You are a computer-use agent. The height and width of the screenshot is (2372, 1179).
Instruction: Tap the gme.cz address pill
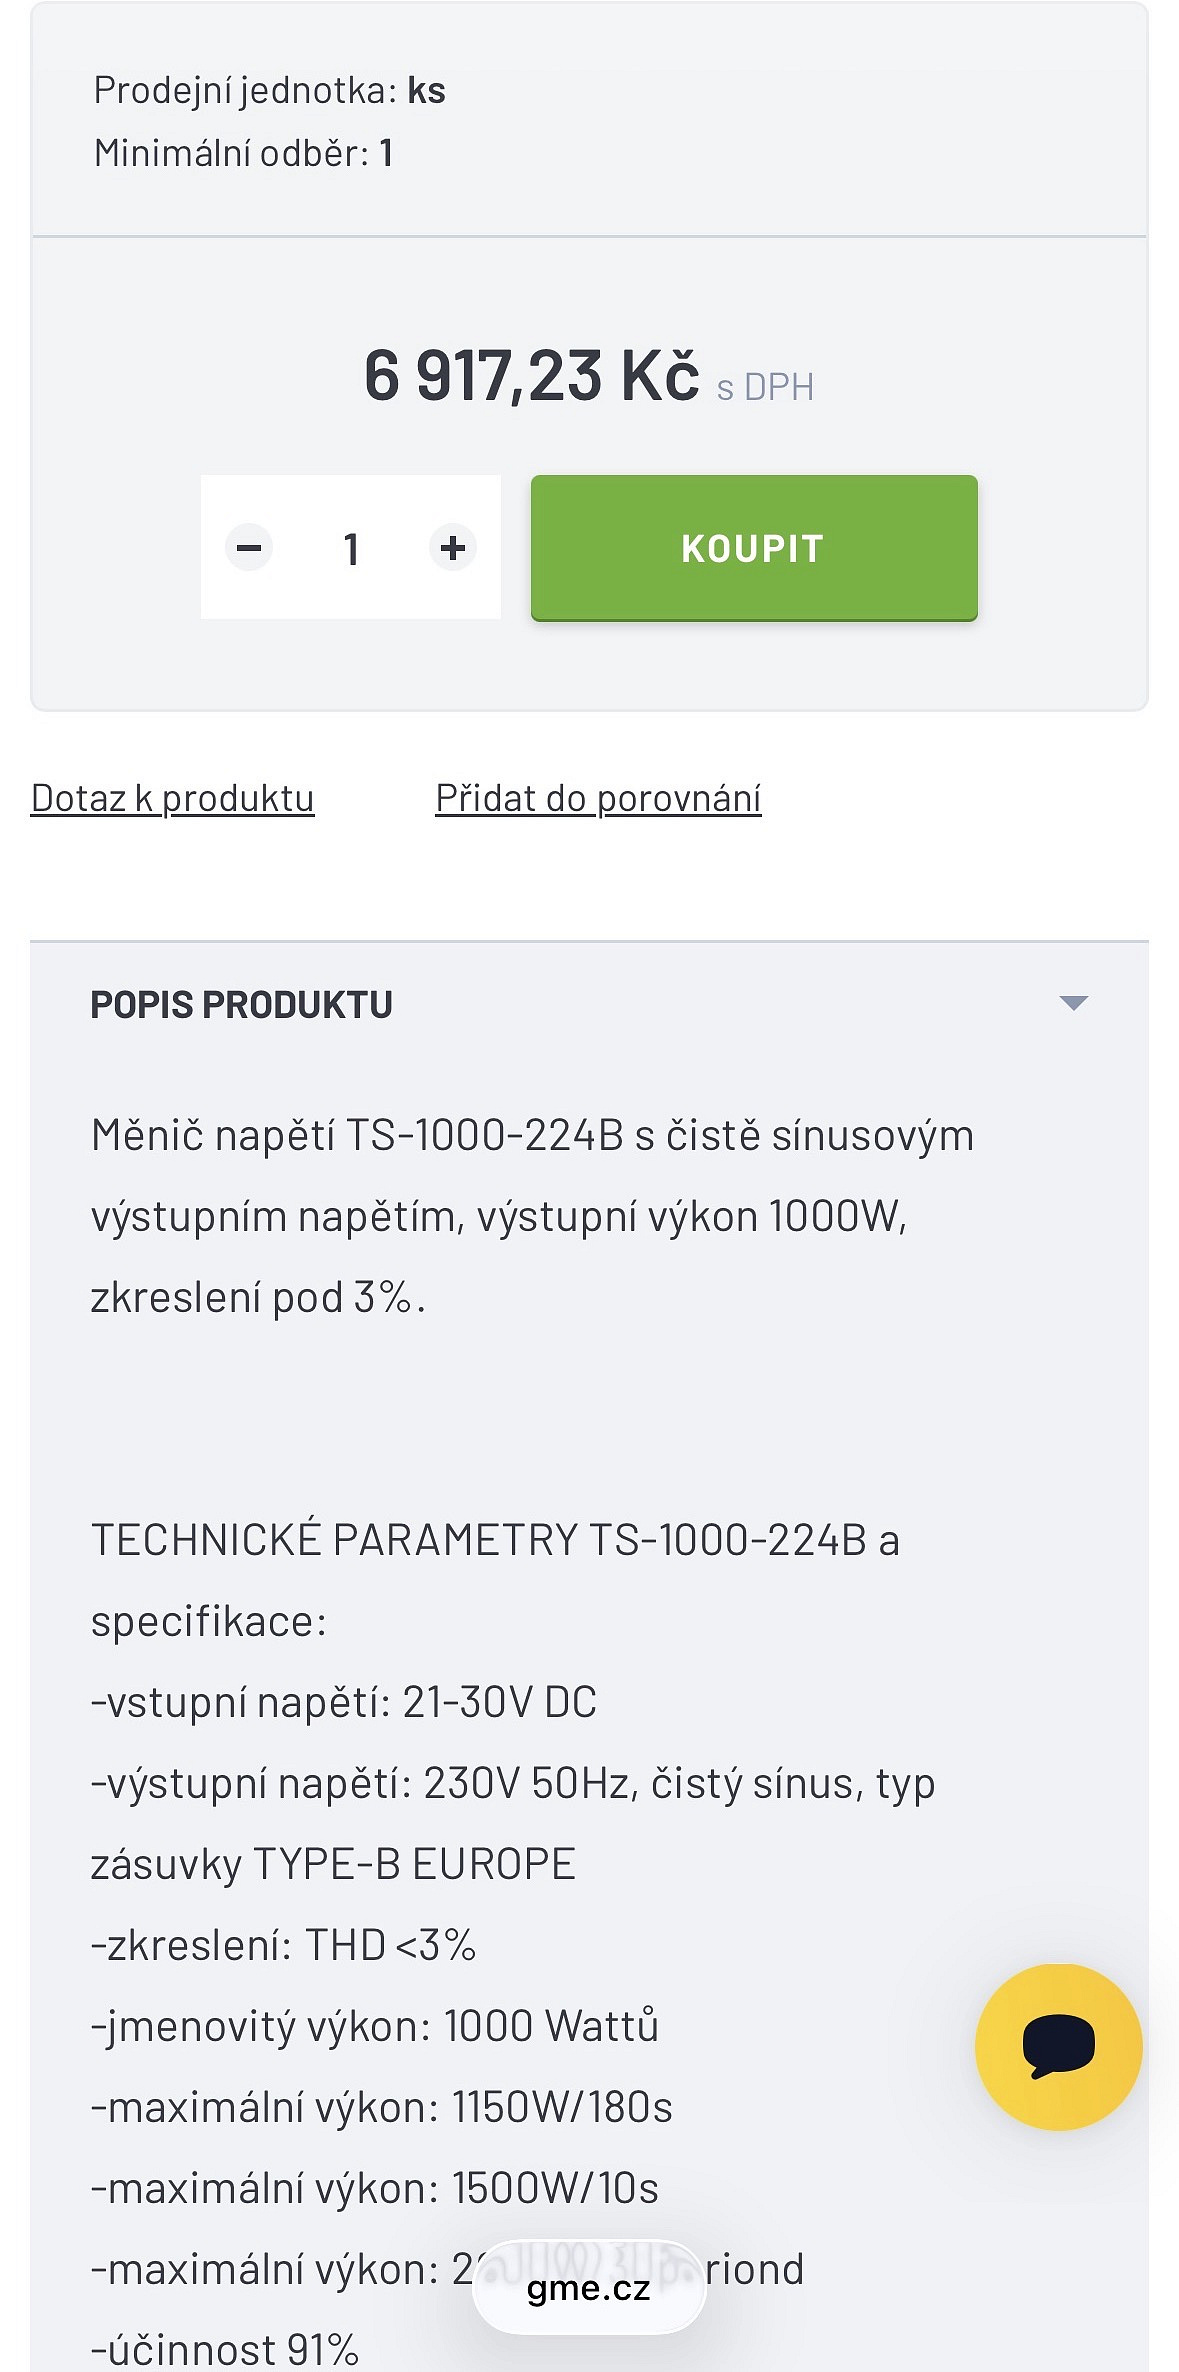[588, 2288]
